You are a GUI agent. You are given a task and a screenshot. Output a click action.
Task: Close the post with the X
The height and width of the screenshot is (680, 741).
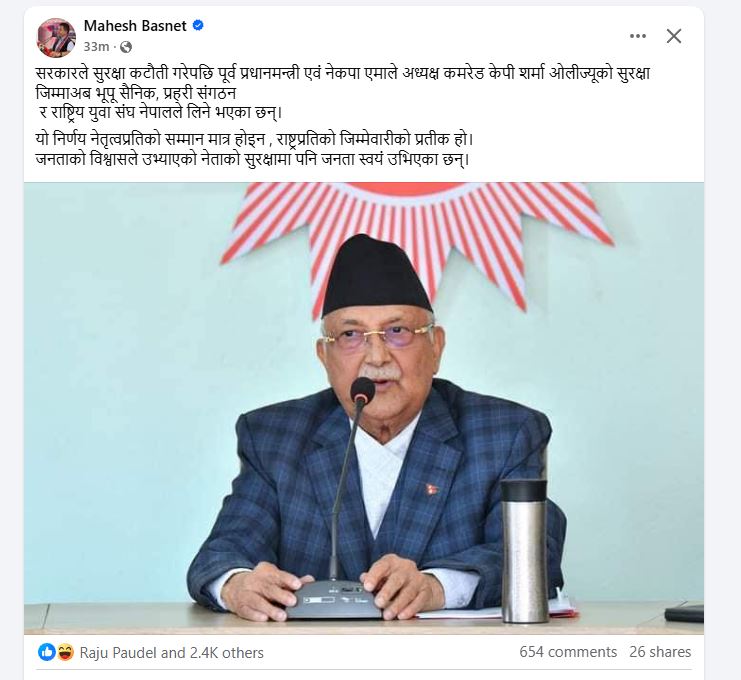pyautogui.click(x=674, y=36)
